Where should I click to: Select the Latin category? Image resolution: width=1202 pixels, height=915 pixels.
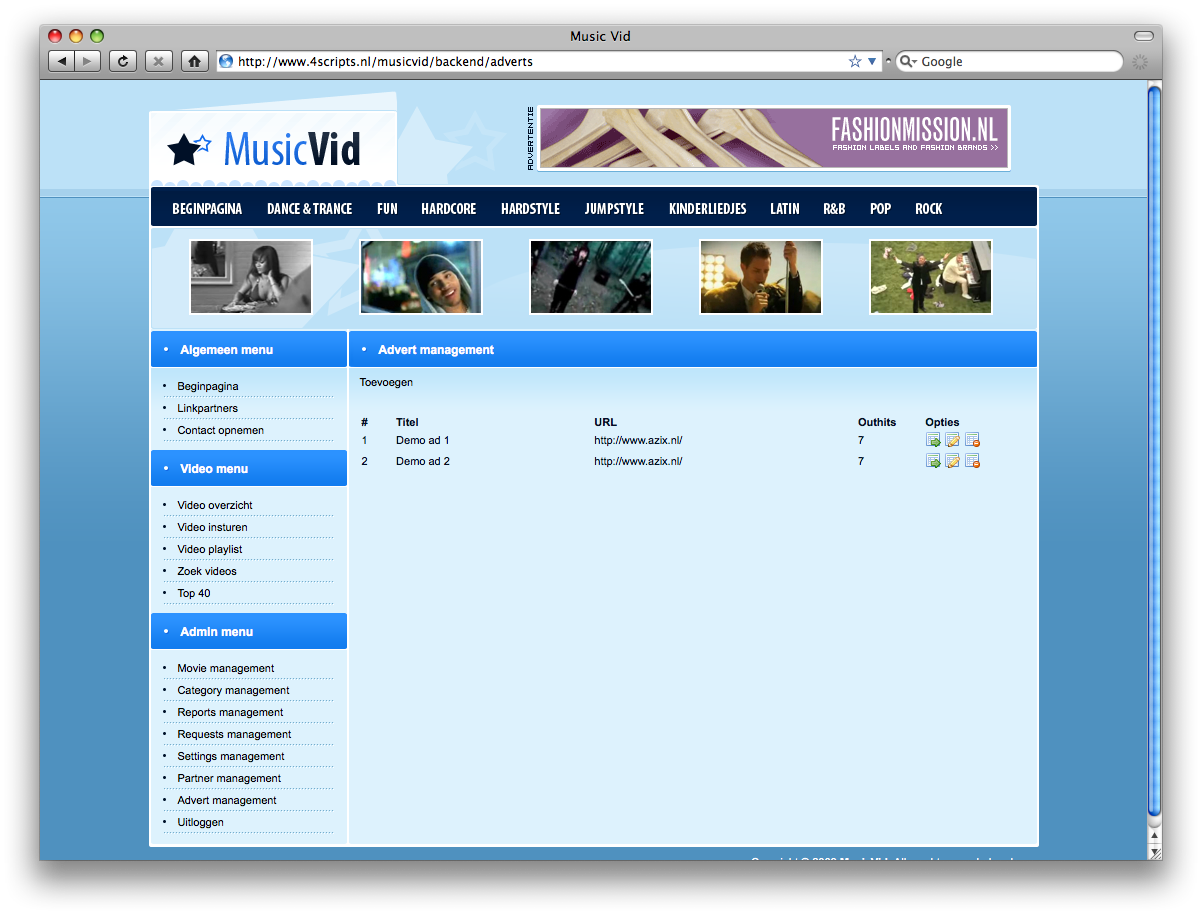pyautogui.click(x=784, y=209)
